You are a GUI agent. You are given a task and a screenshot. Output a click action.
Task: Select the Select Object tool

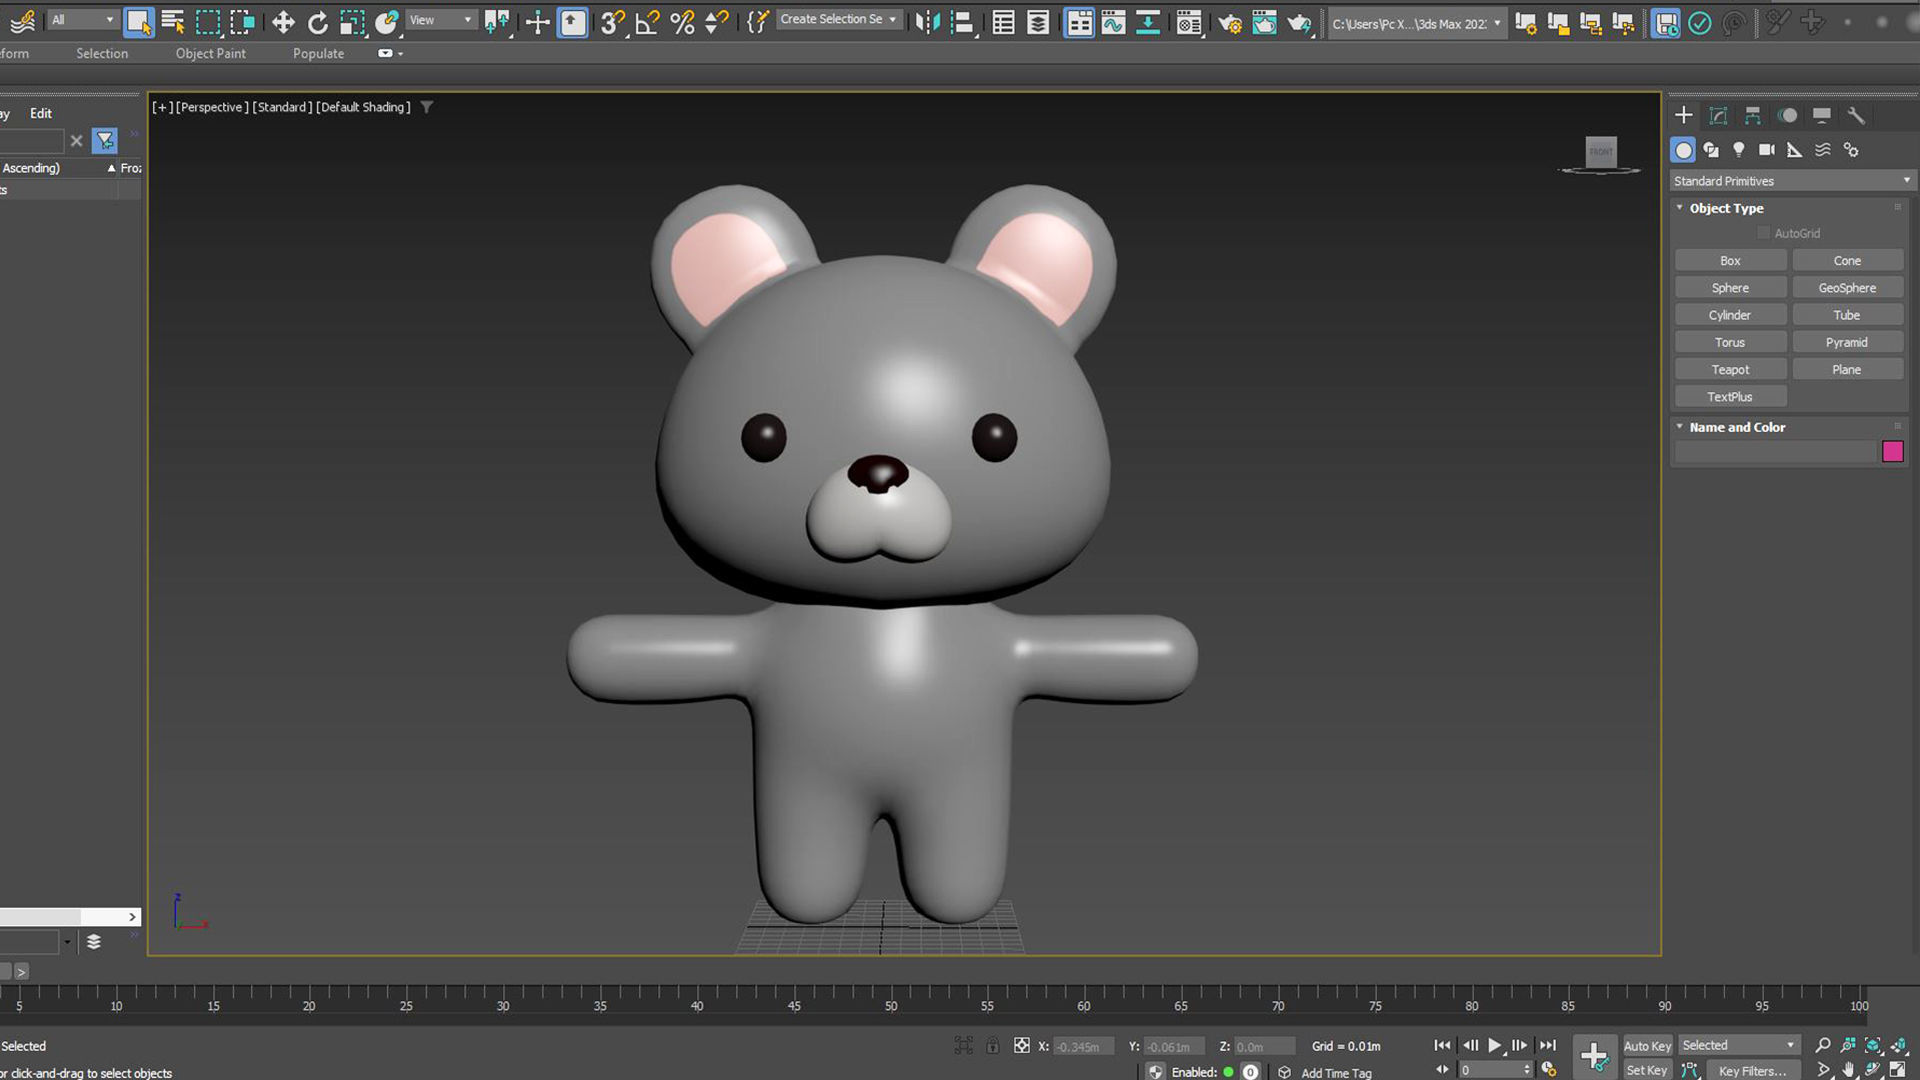pos(138,21)
